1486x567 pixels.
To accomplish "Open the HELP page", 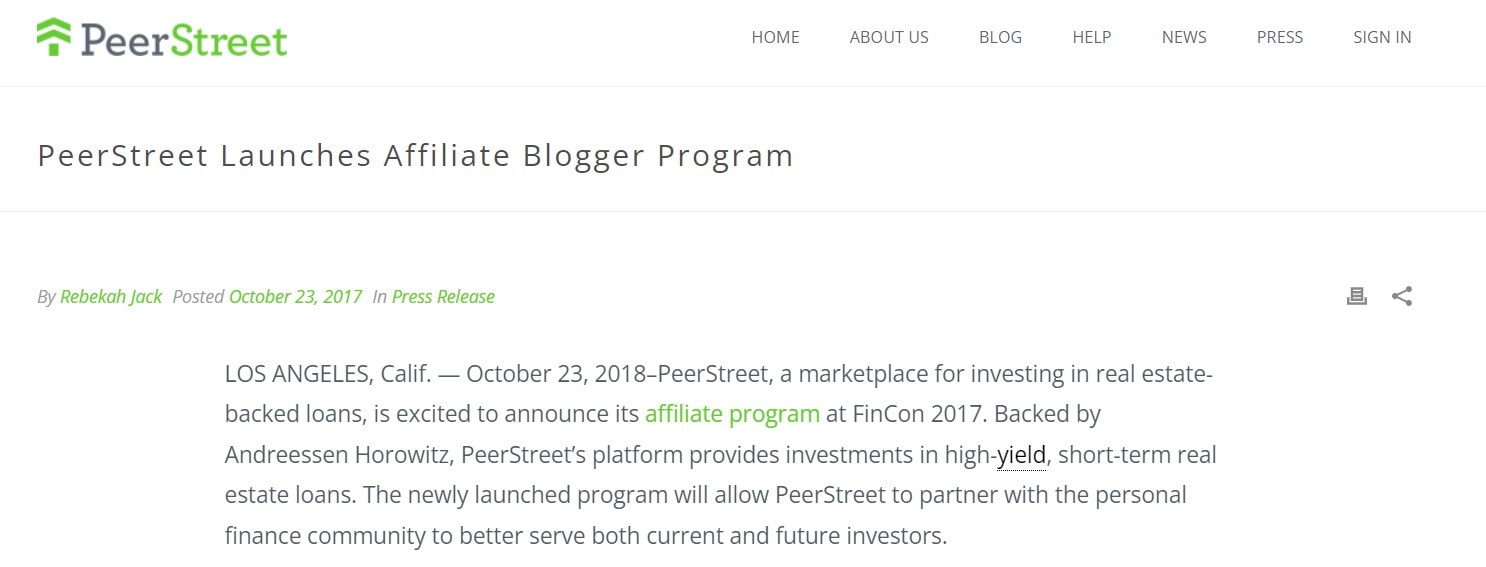I will coord(1091,37).
